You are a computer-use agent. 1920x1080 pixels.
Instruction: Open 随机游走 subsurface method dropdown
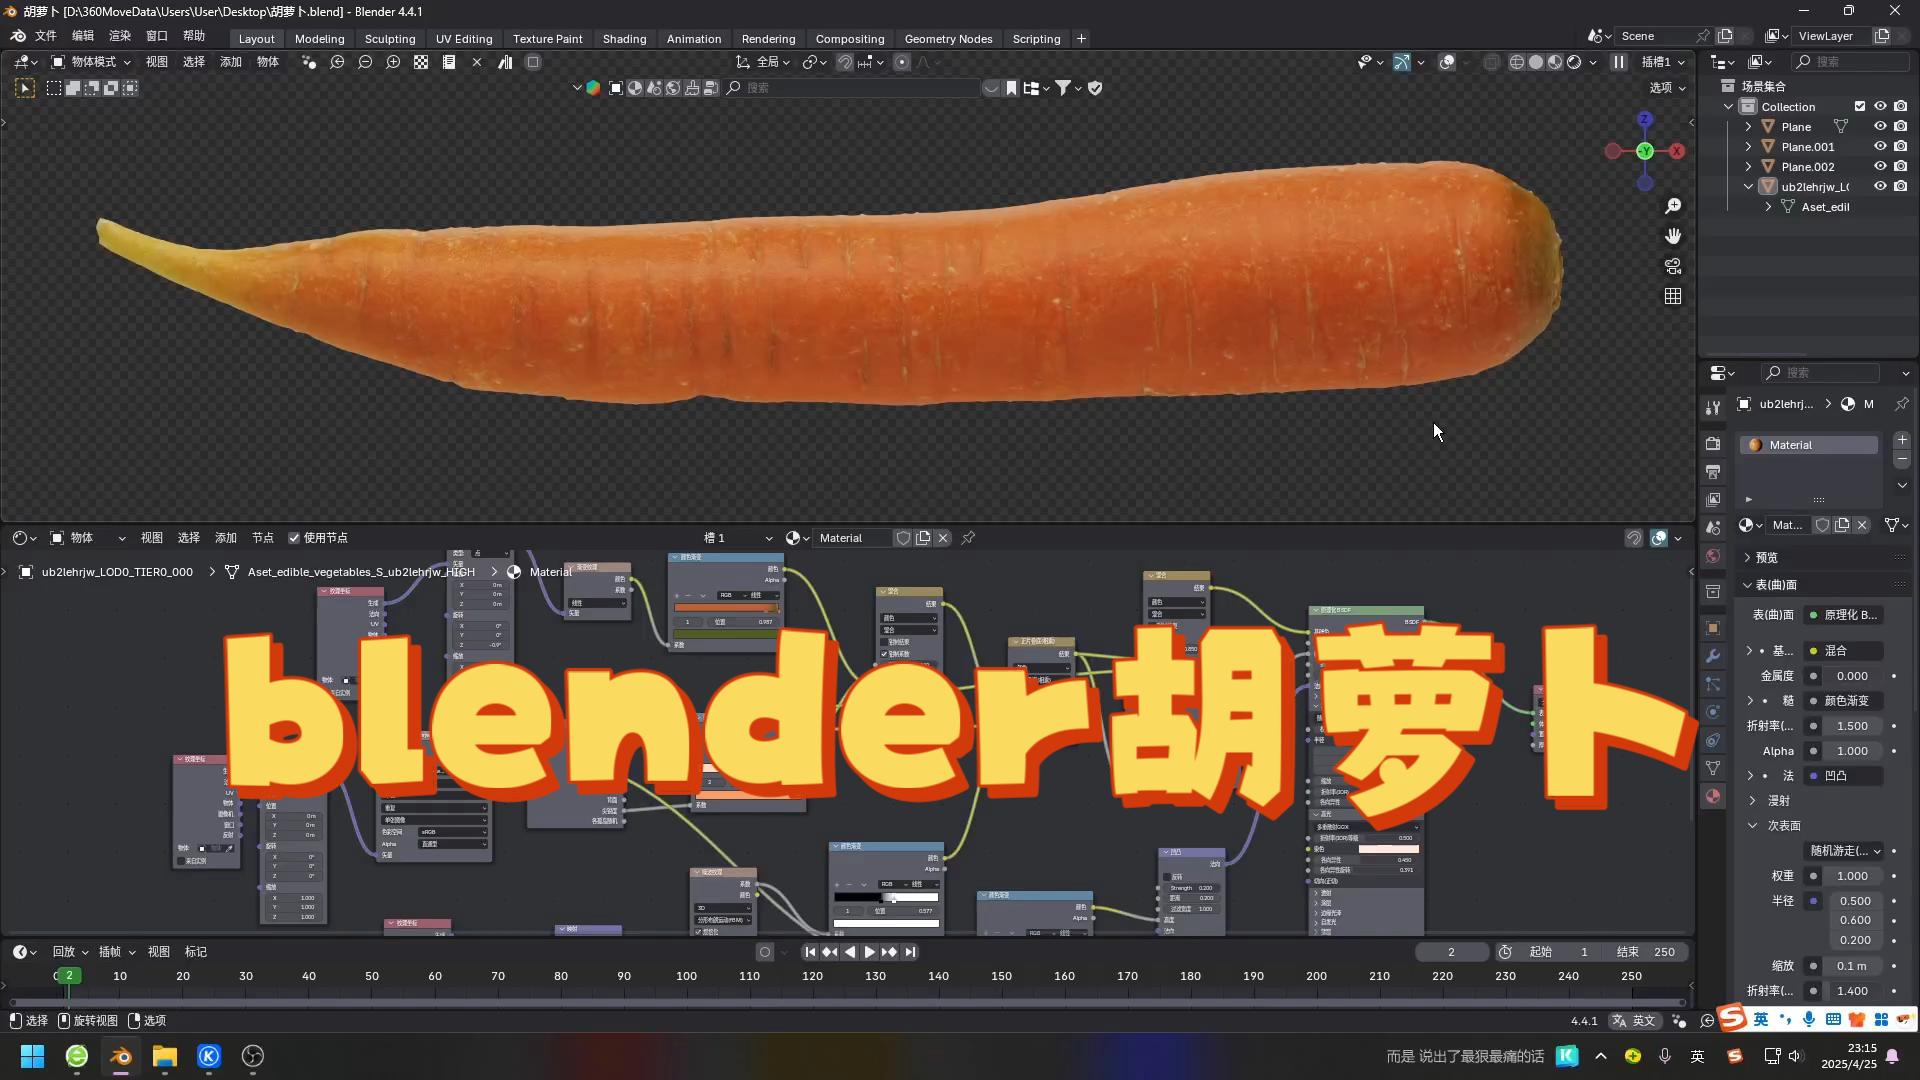(x=1844, y=851)
